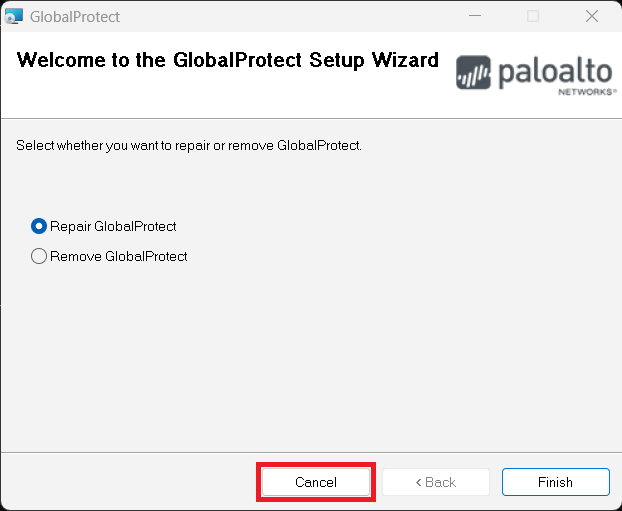The width and height of the screenshot is (622, 511).
Task: Click the repair or remove instruction text
Action: (x=189, y=145)
